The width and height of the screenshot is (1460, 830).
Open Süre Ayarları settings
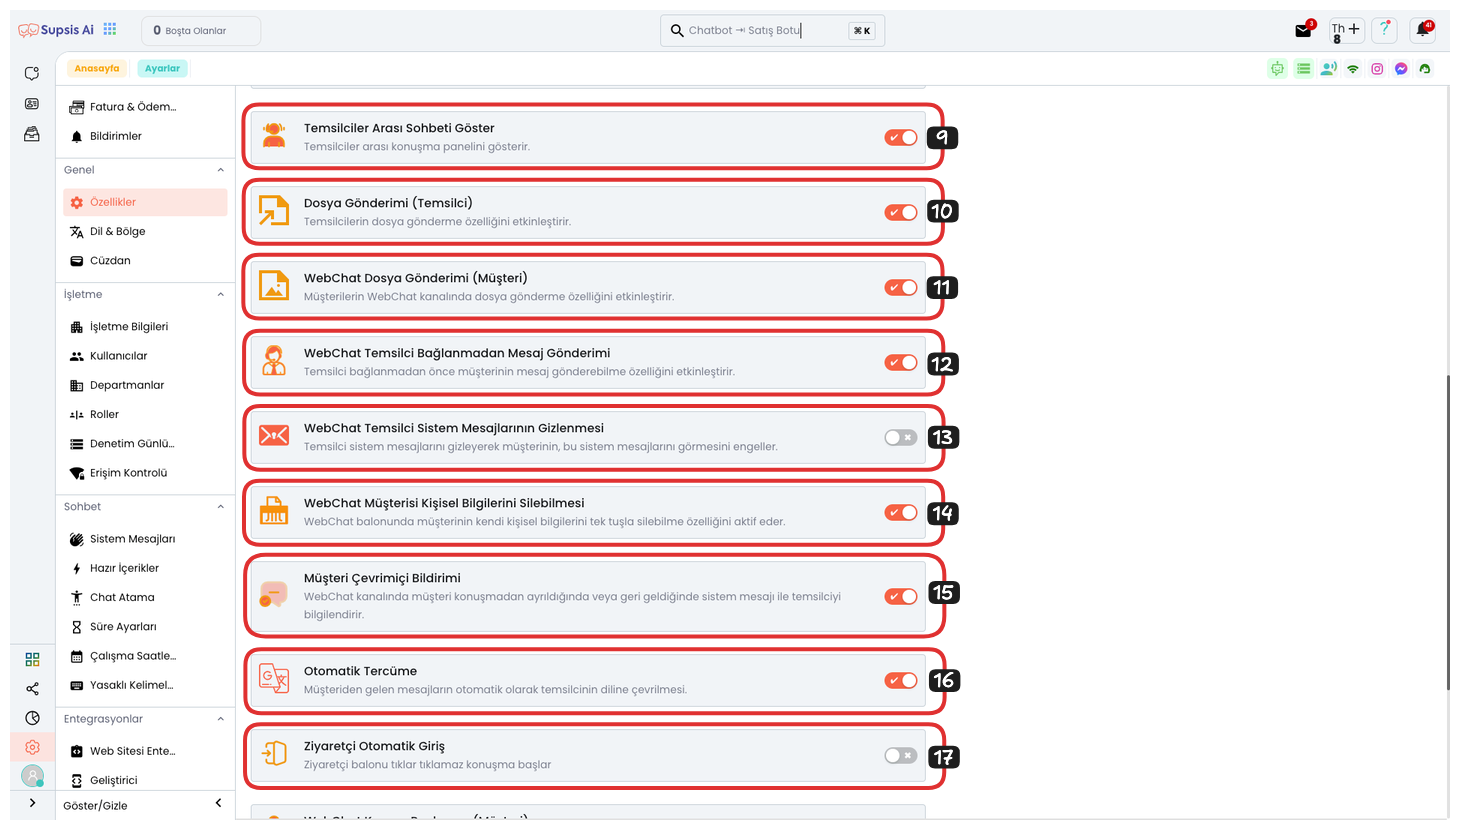click(145, 627)
